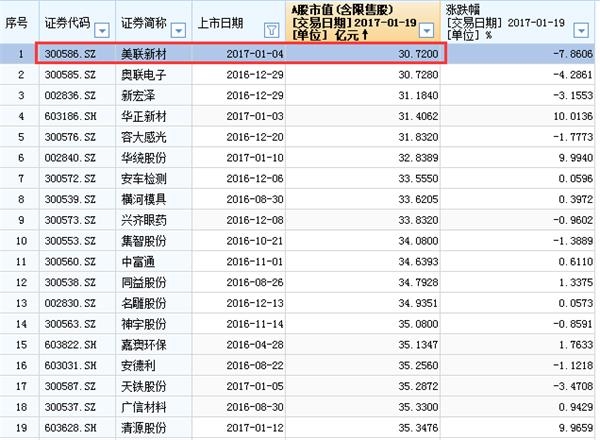The height and width of the screenshot is (440, 600).
Task: Select the 集智股份 cell
Action: click(x=144, y=241)
